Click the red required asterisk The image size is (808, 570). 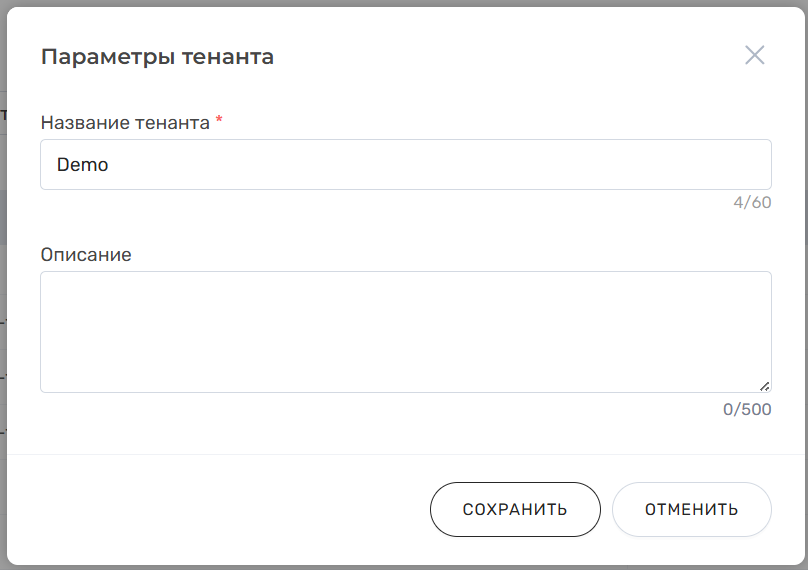point(219,121)
